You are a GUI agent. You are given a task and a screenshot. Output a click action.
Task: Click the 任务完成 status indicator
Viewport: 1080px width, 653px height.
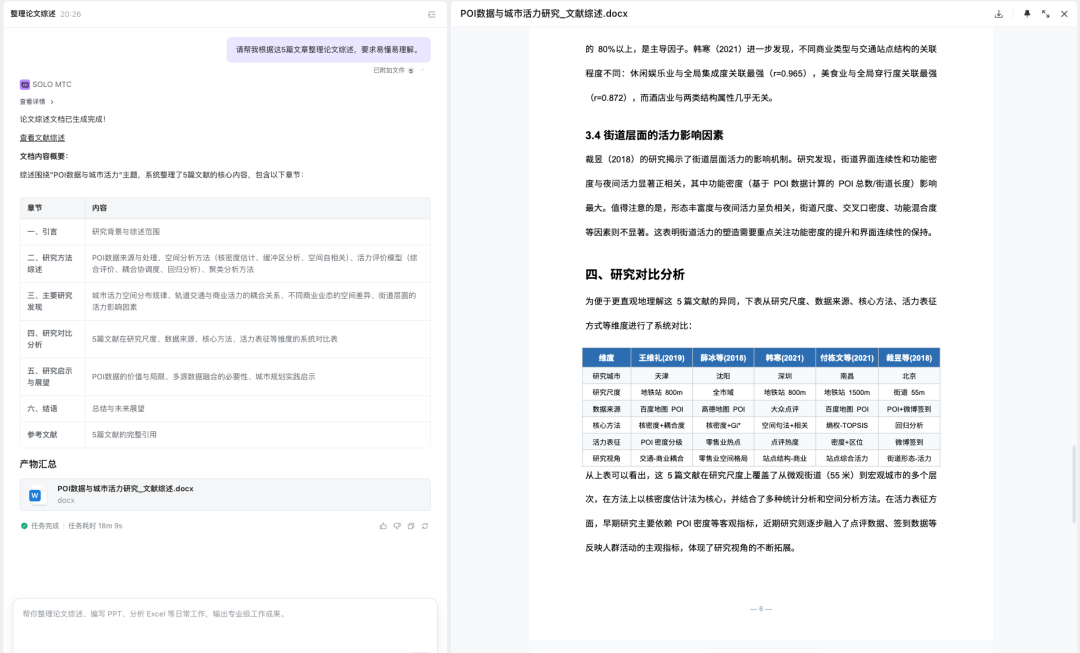(43, 525)
